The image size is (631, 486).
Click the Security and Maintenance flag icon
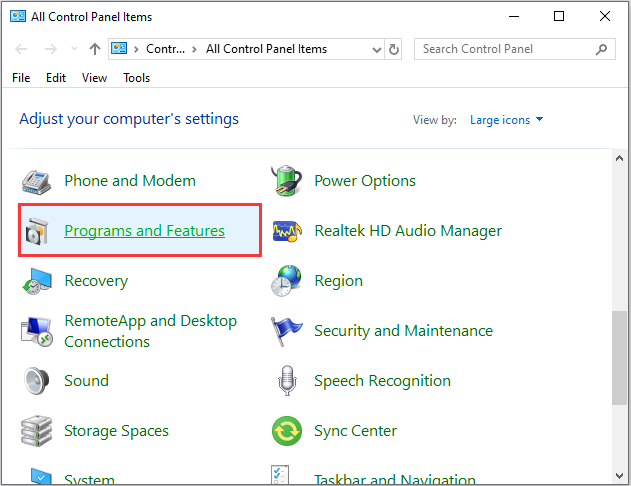[x=286, y=331]
